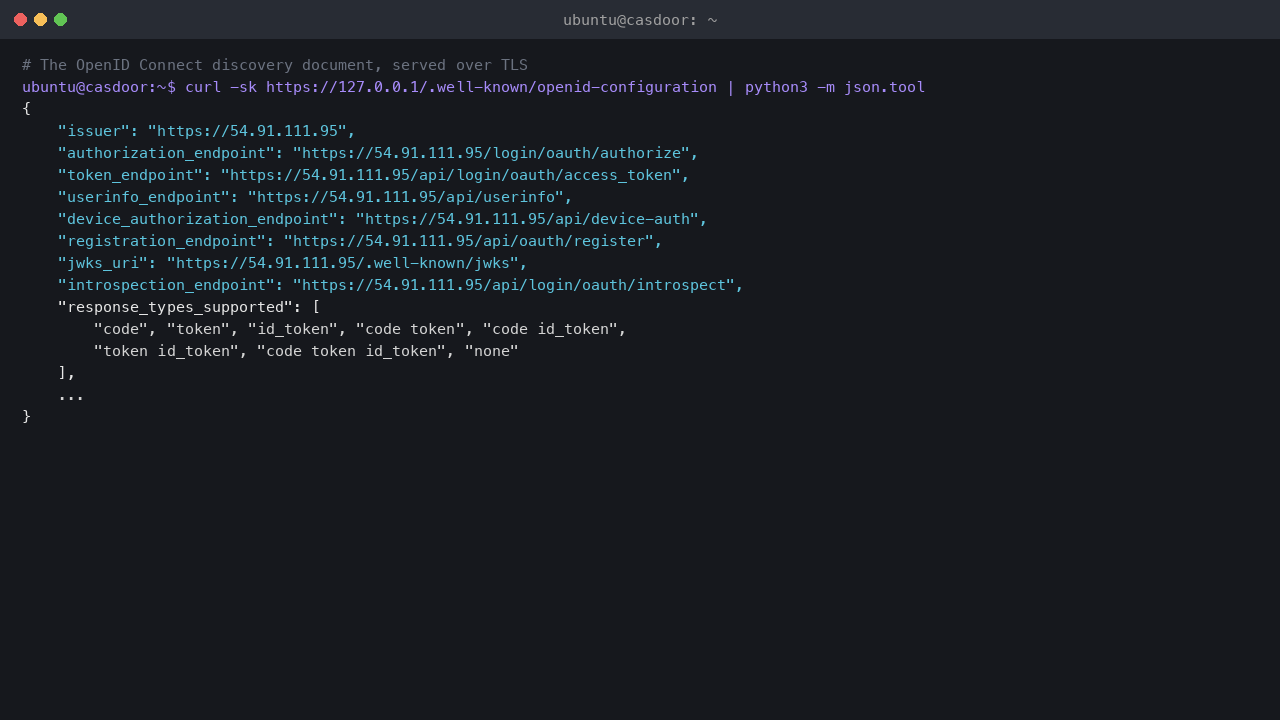
Task: Click the comment line about OpenID Connect discovery
Action: tap(275, 65)
